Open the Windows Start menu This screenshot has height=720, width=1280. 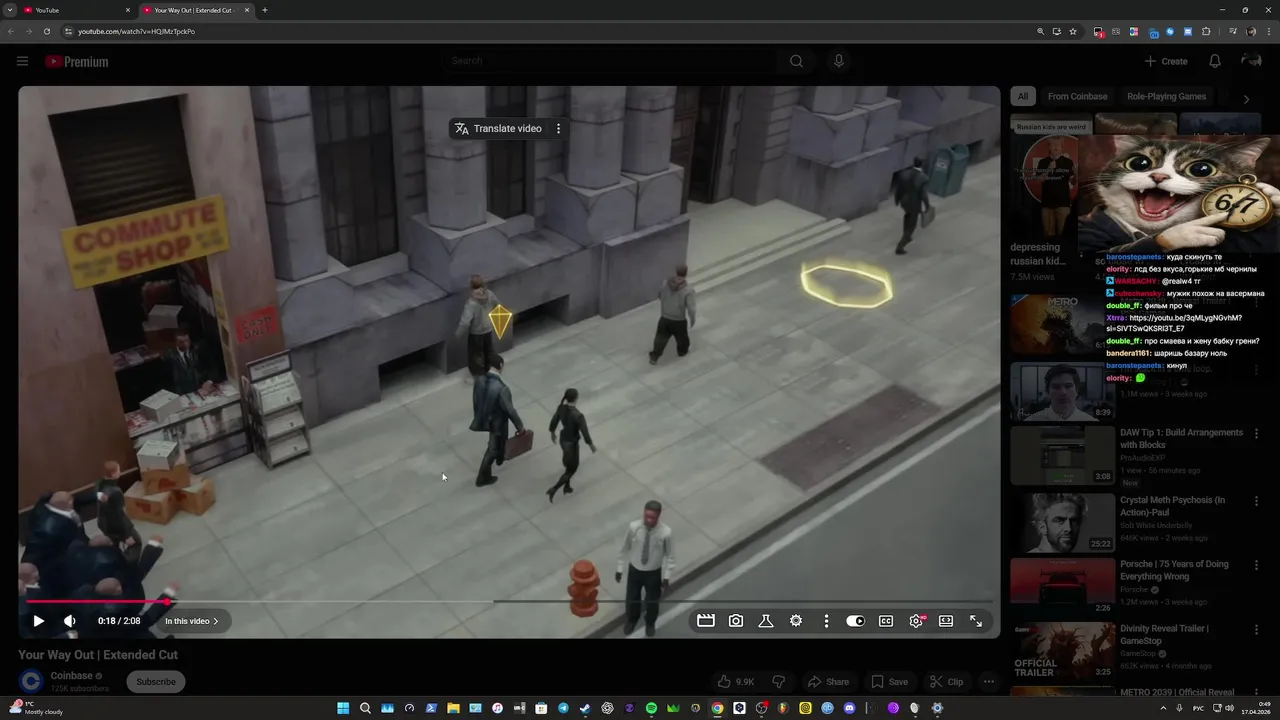coord(343,708)
